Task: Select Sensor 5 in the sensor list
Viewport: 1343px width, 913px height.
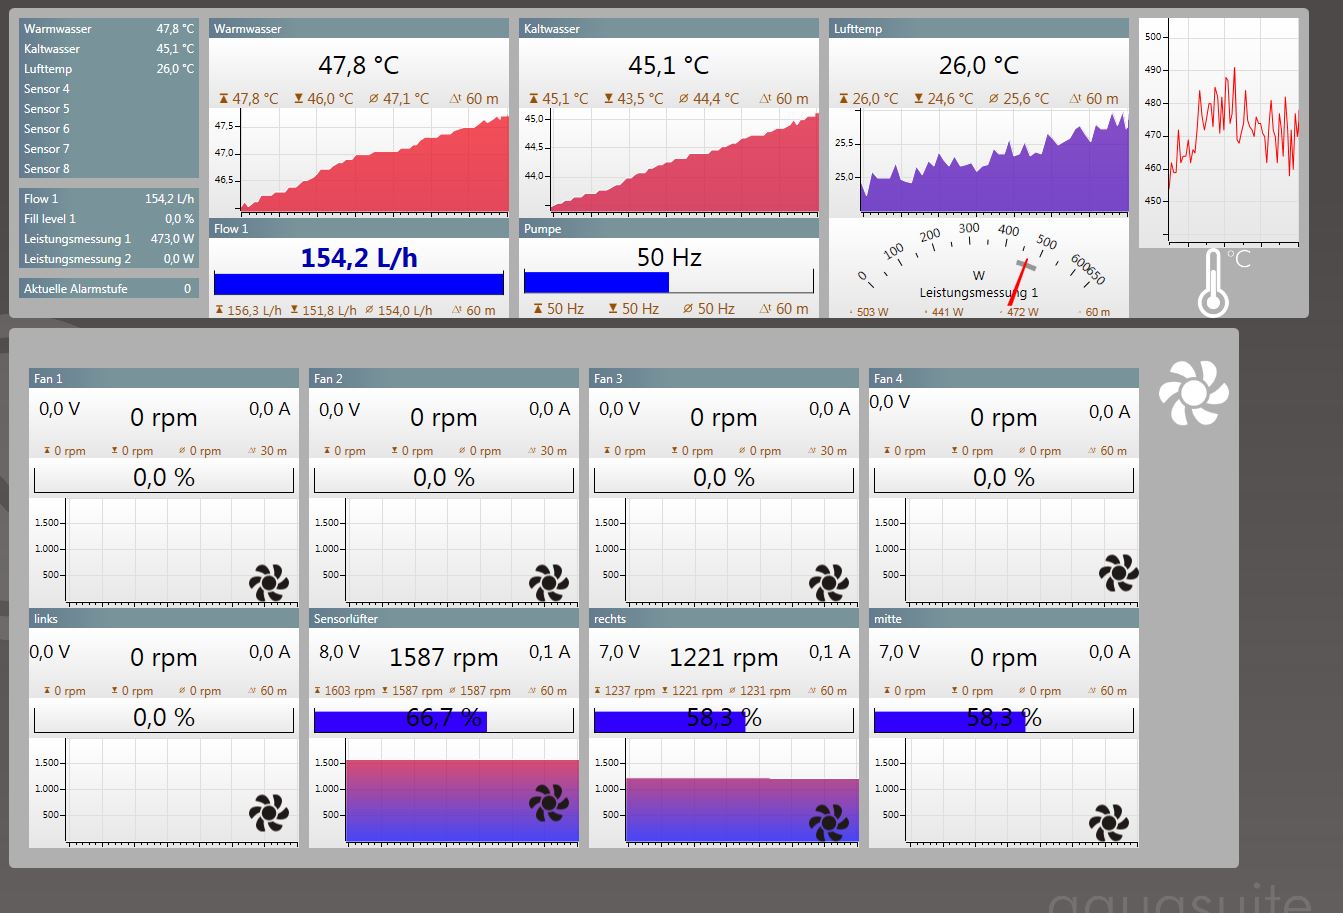Action: (109, 109)
